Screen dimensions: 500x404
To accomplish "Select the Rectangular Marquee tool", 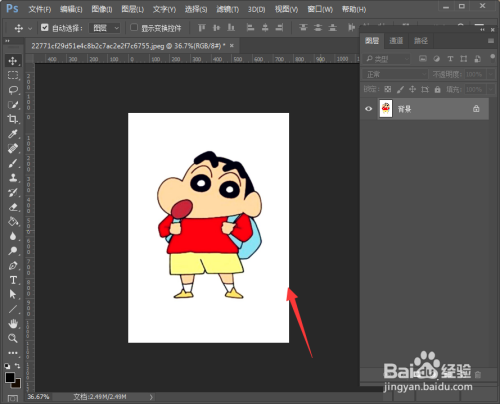I will tap(13, 75).
